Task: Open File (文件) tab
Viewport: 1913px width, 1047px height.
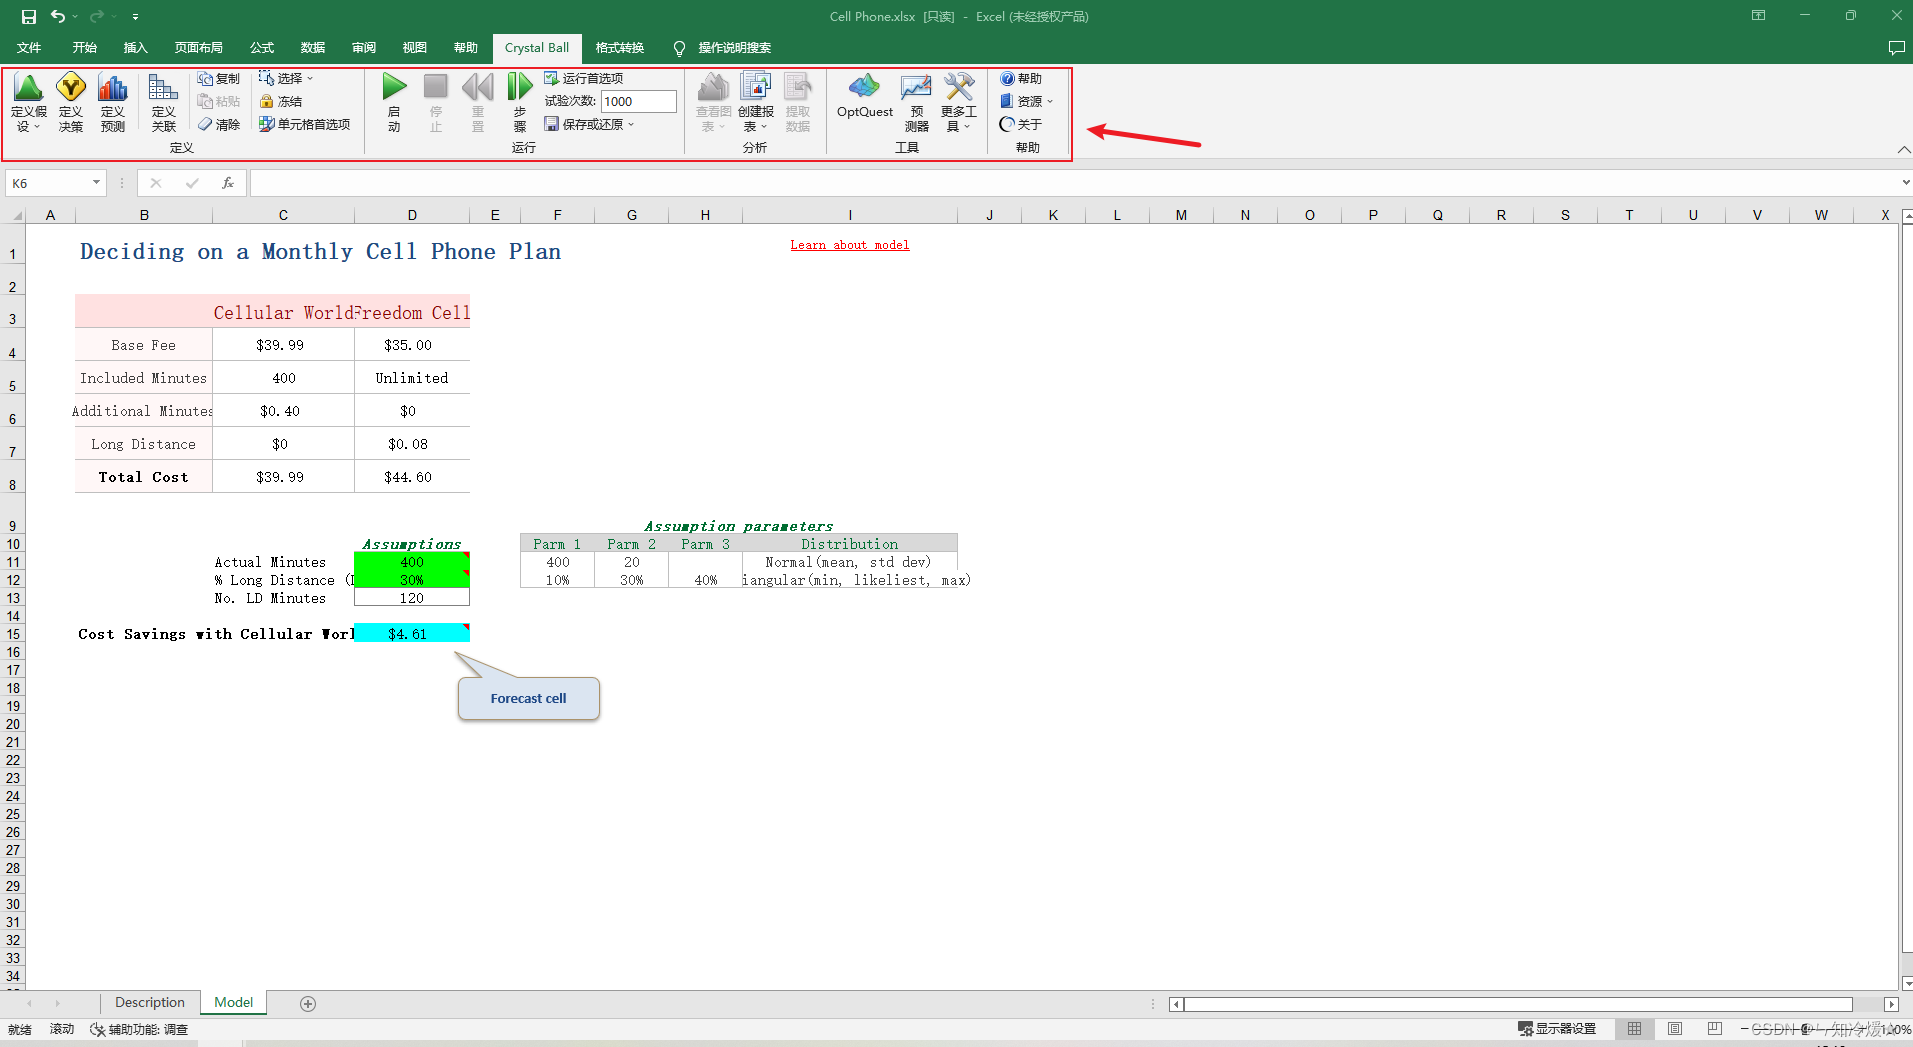Action: pyautogui.click(x=29, y=47)
